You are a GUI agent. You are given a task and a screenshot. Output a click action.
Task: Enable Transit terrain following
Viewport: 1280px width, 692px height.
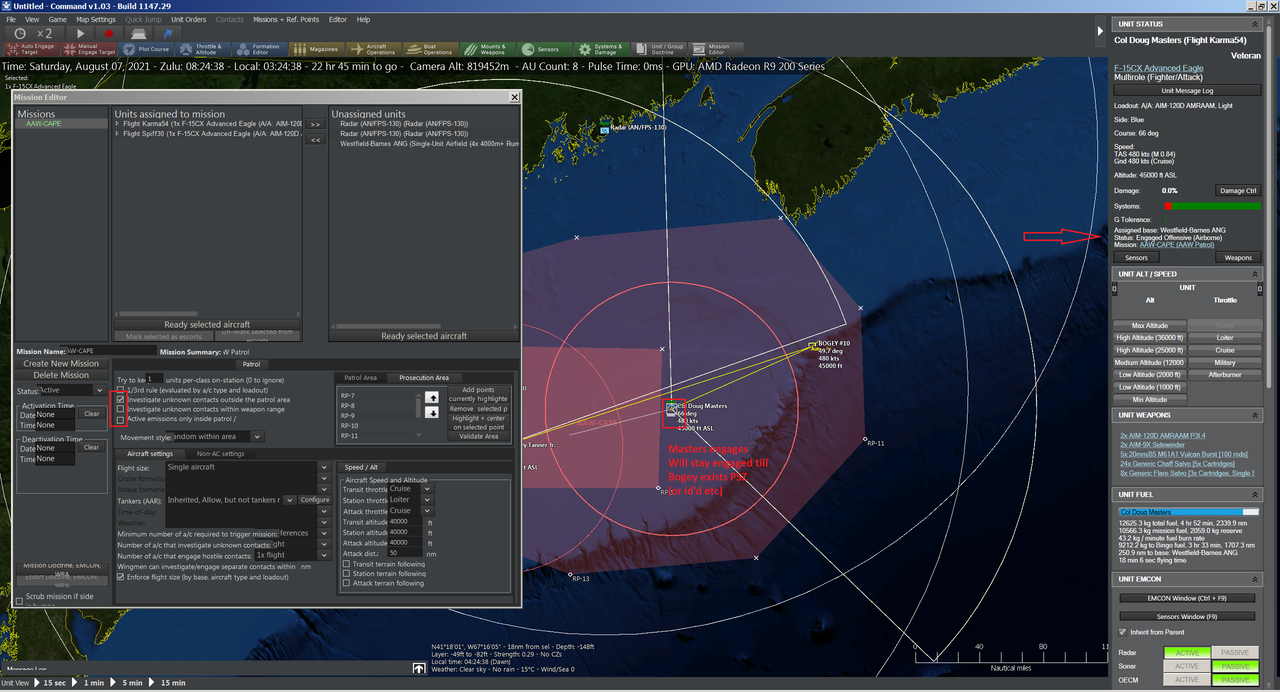[347, 564]
